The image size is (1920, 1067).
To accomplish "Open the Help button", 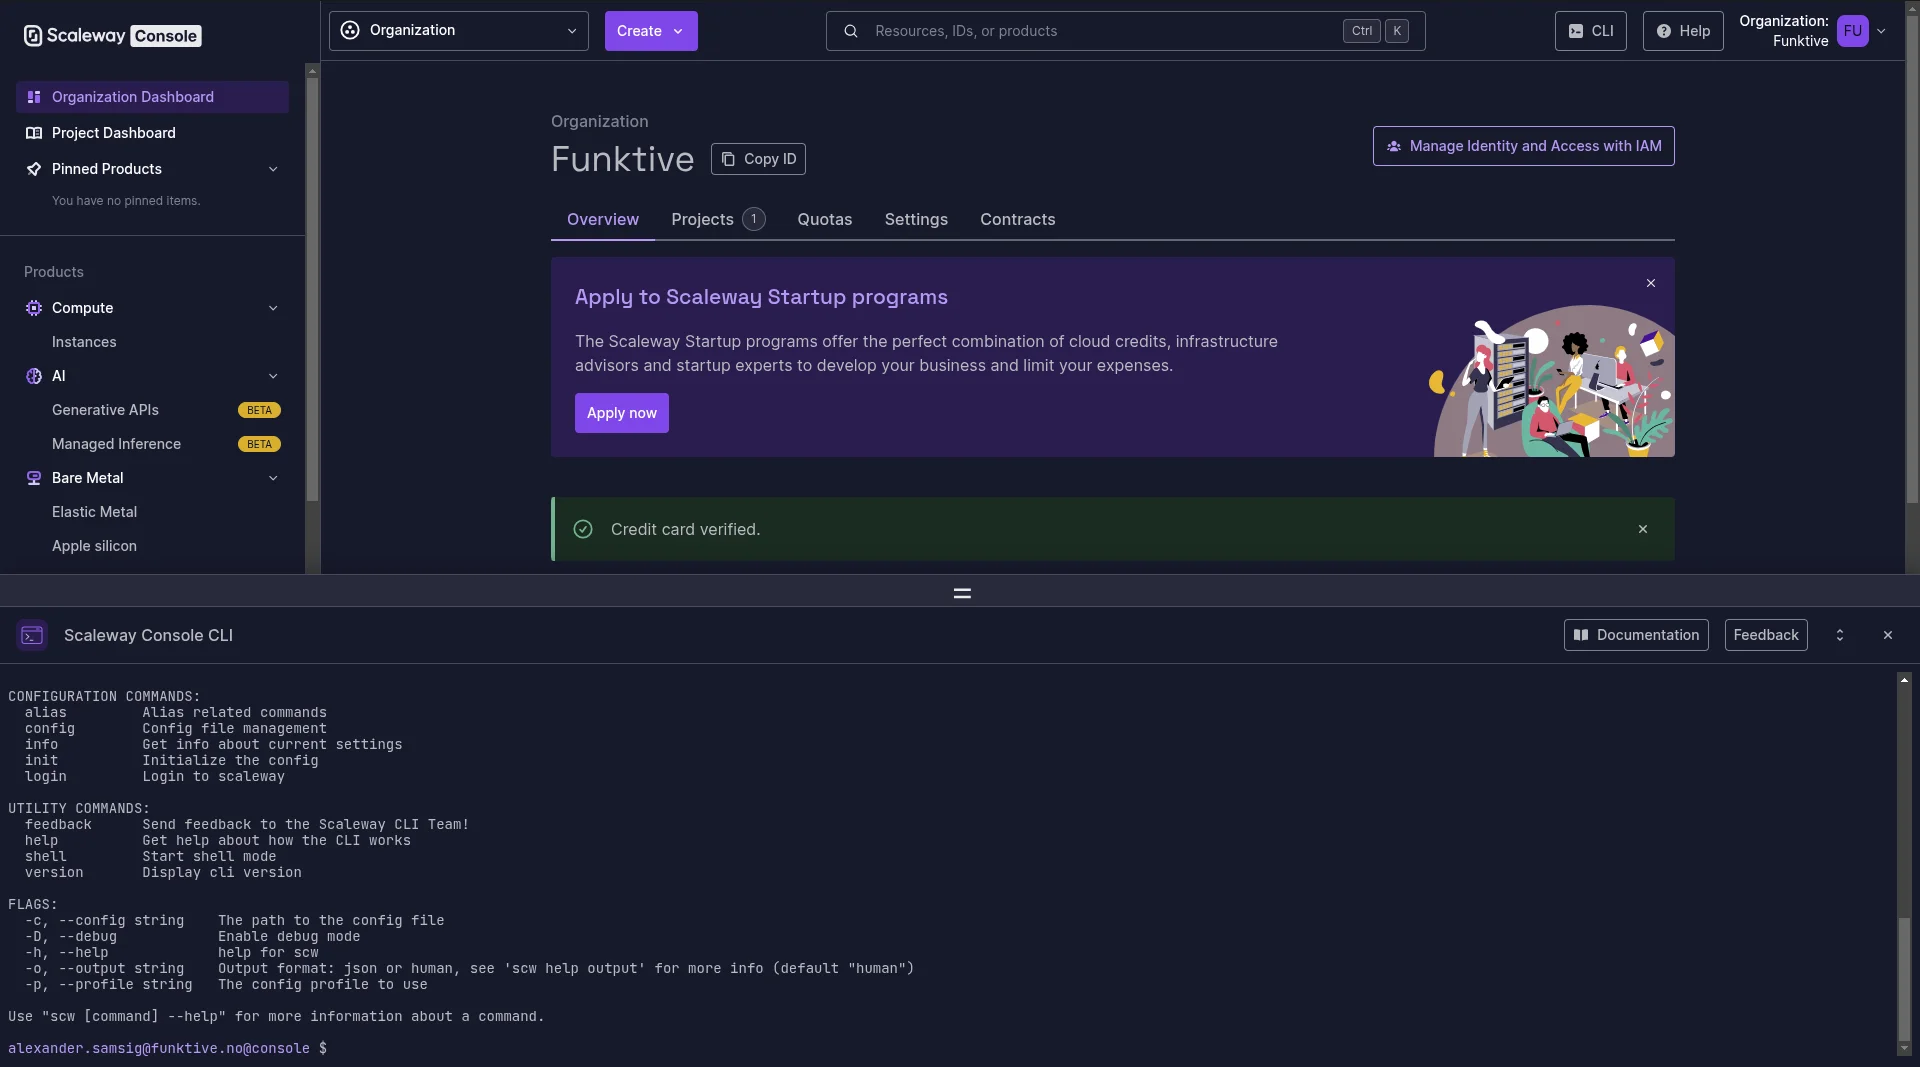I will (1683, 31).
